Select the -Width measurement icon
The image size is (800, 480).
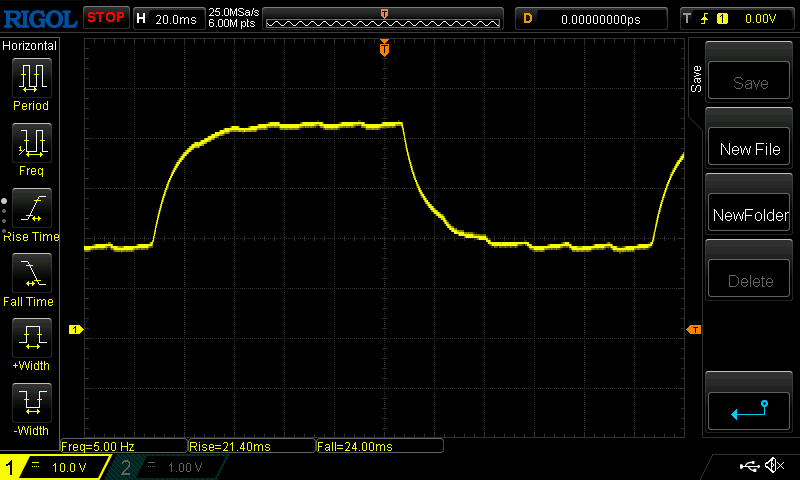coord(32,402)
